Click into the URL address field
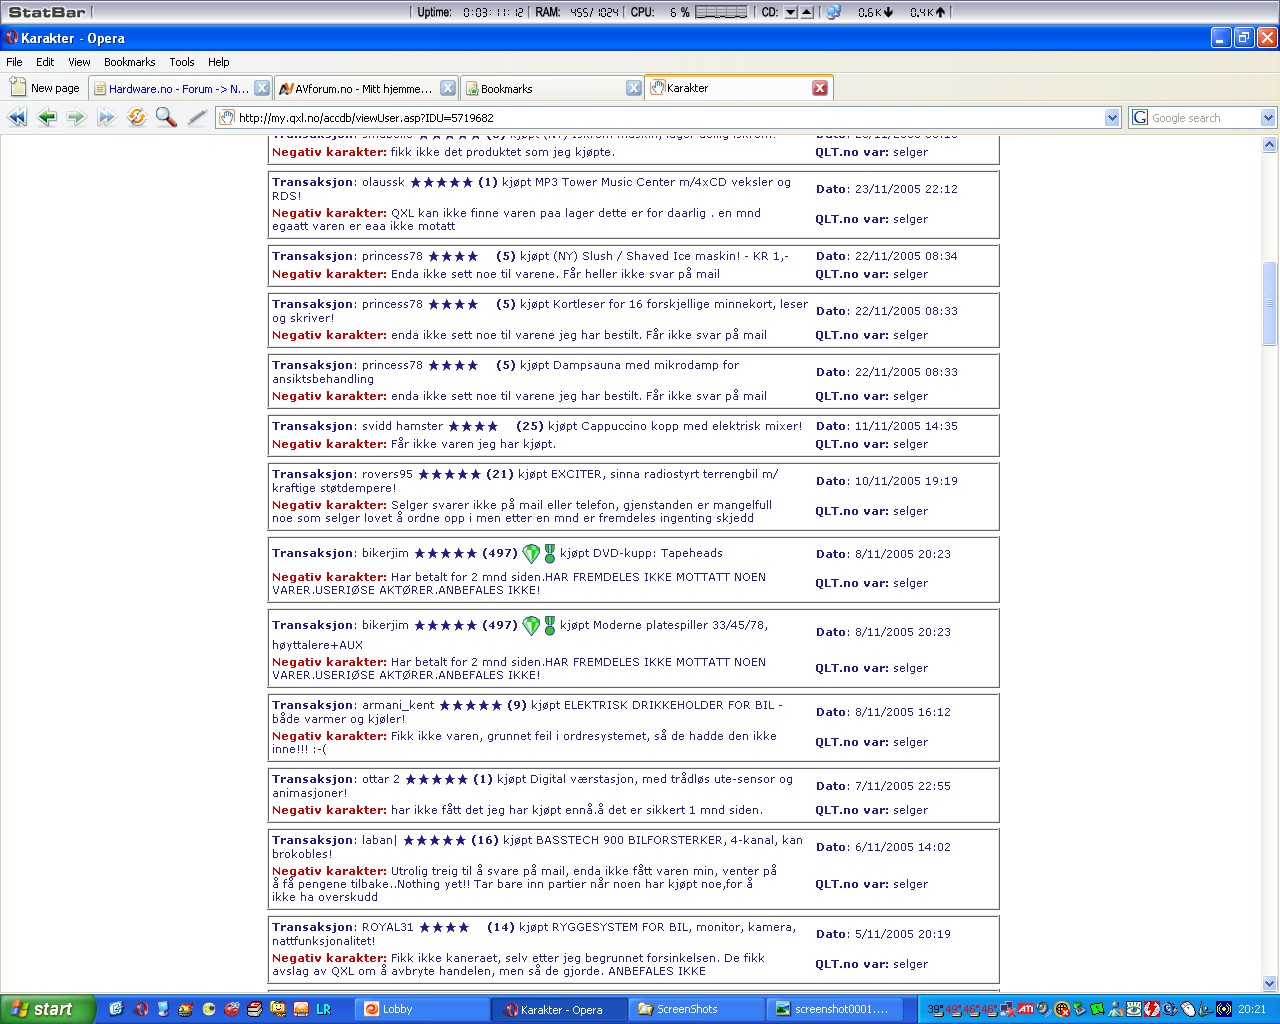This screenshot has height=1024, width=1280. coord(670,118)
